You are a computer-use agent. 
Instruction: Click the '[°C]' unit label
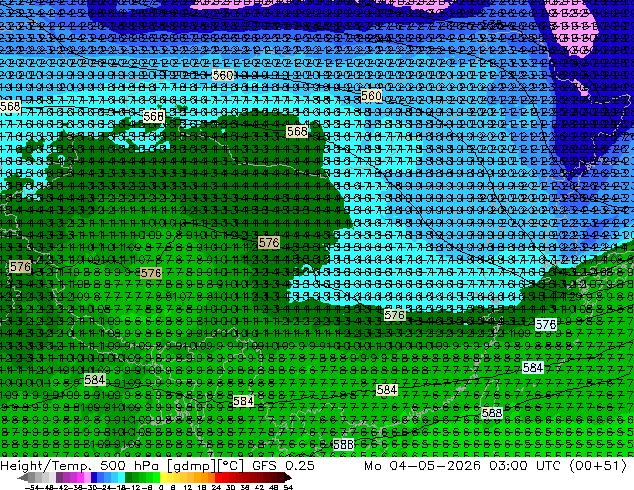click(x=230, y=465)
